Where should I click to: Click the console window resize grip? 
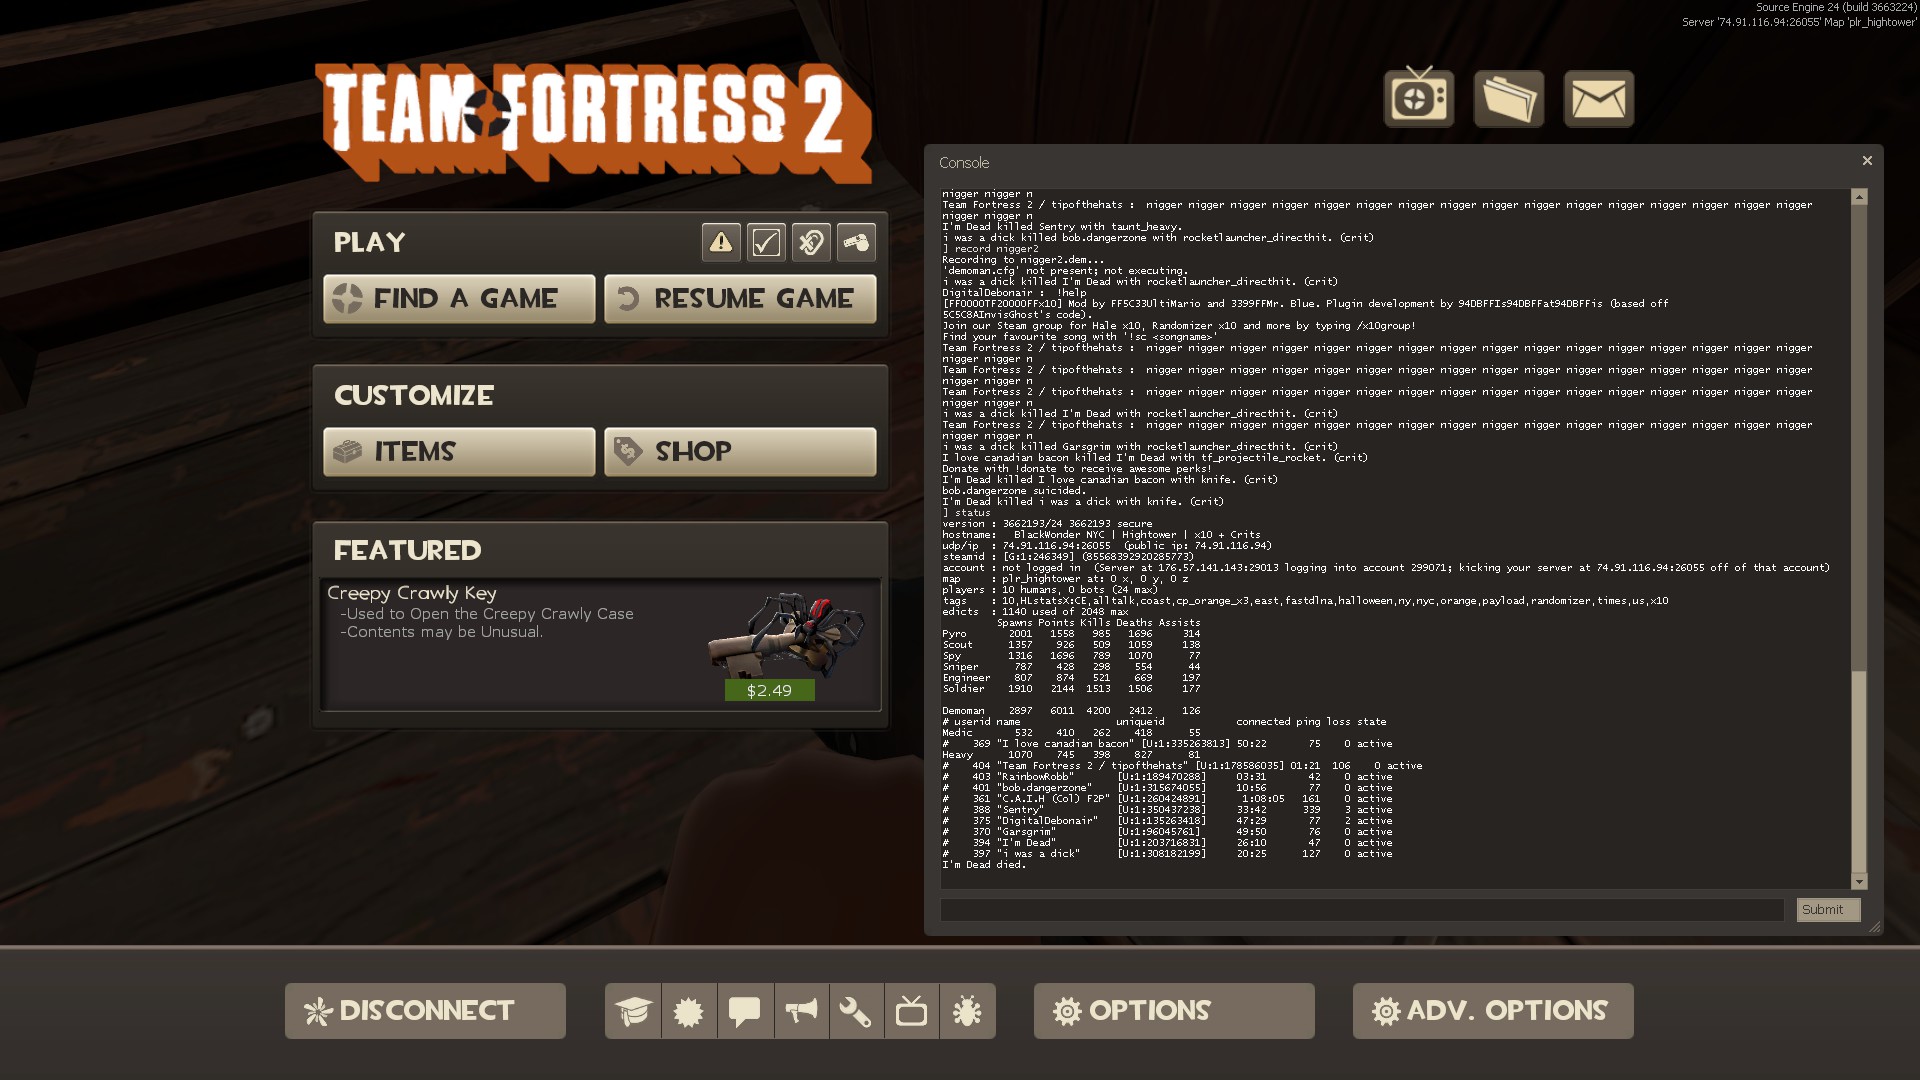[x=1874, y=927]
